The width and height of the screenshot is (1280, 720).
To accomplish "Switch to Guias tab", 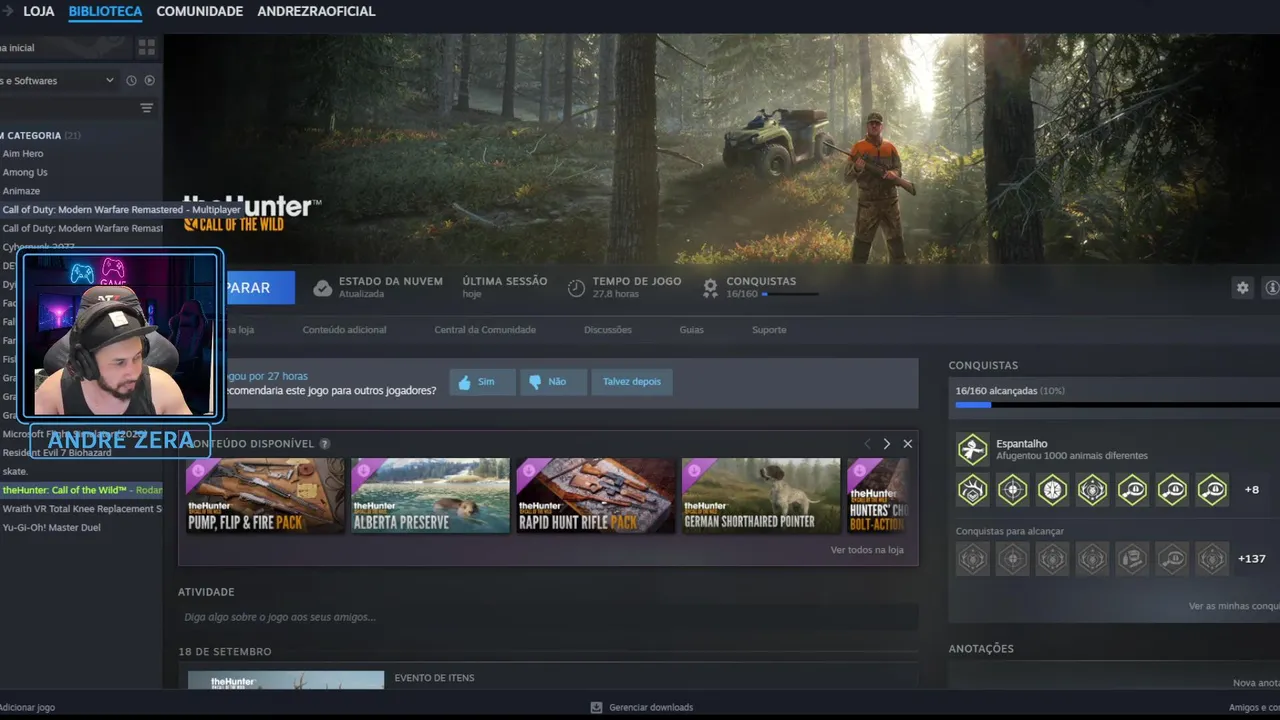I will [x=691, y=330].
